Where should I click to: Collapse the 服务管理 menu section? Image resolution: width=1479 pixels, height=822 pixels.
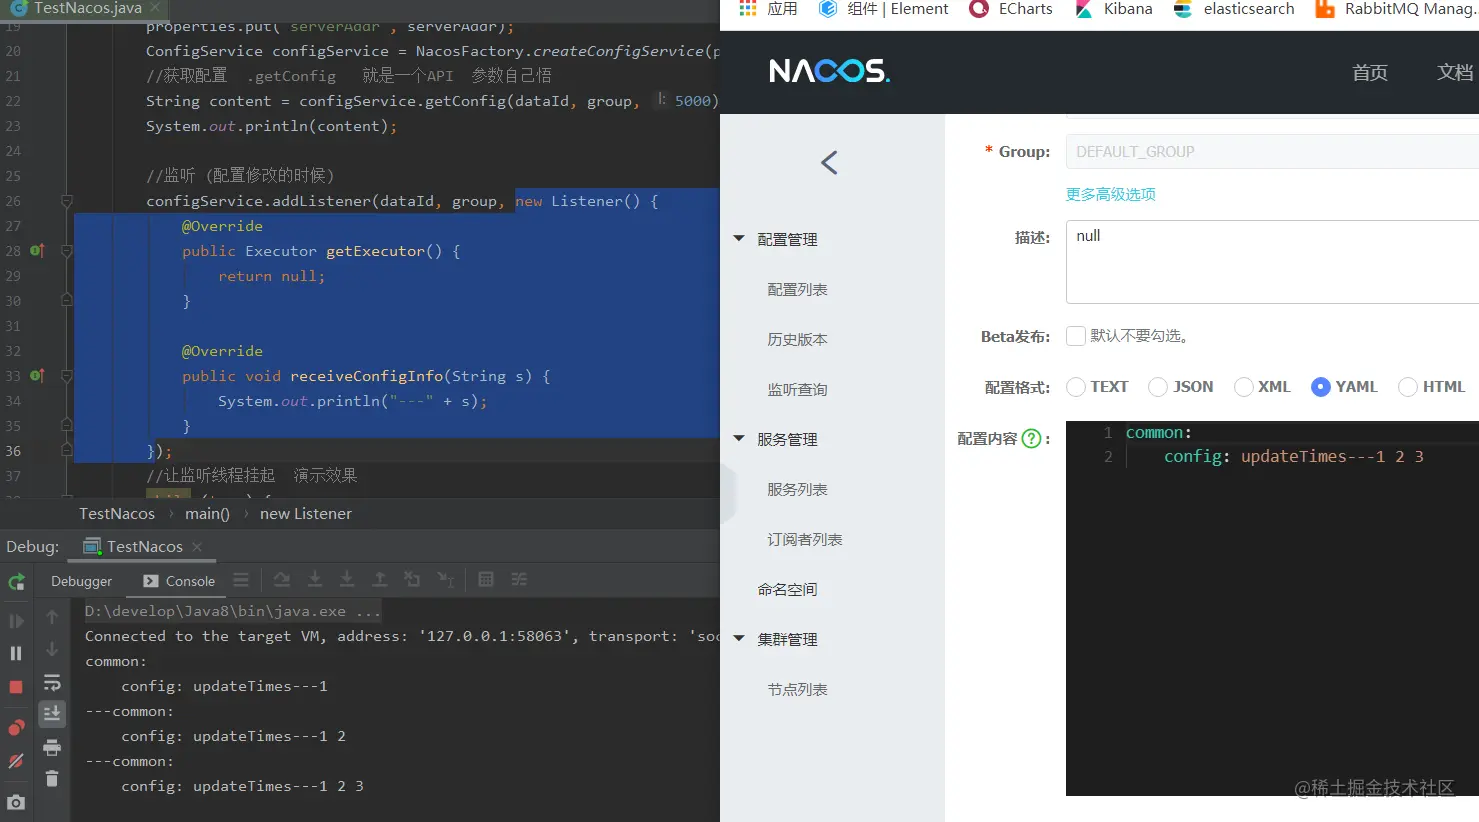[739, 439]
